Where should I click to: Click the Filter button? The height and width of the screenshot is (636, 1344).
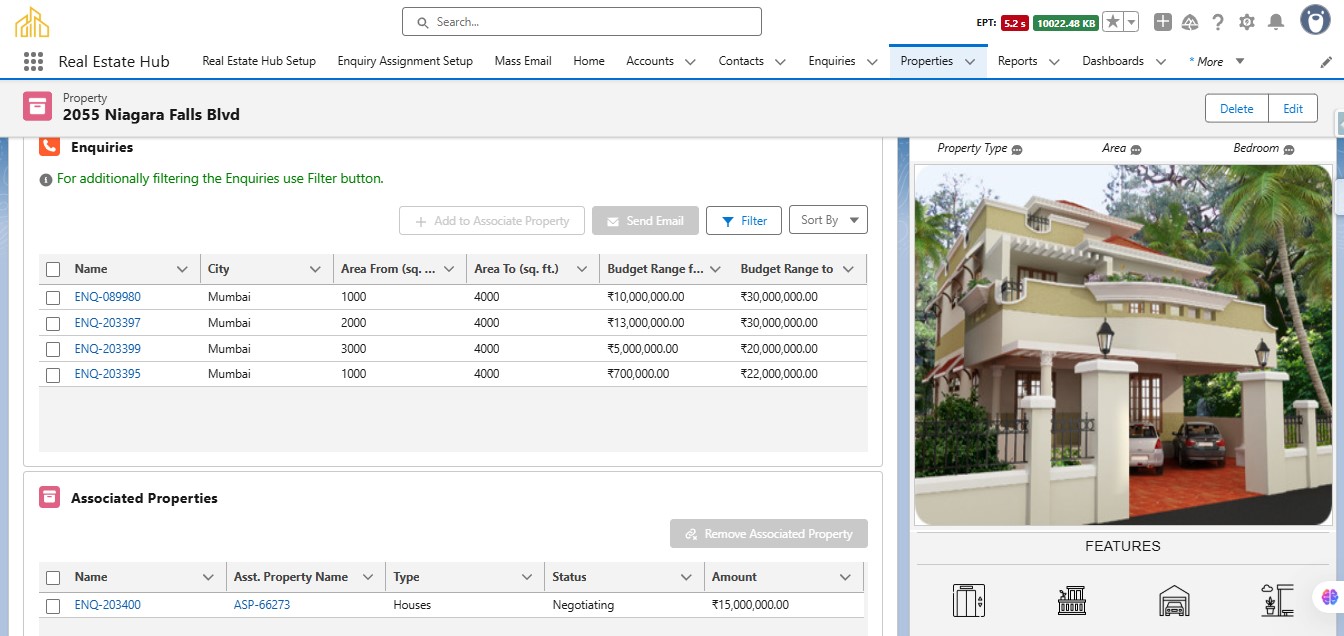[x=744, y=221]
